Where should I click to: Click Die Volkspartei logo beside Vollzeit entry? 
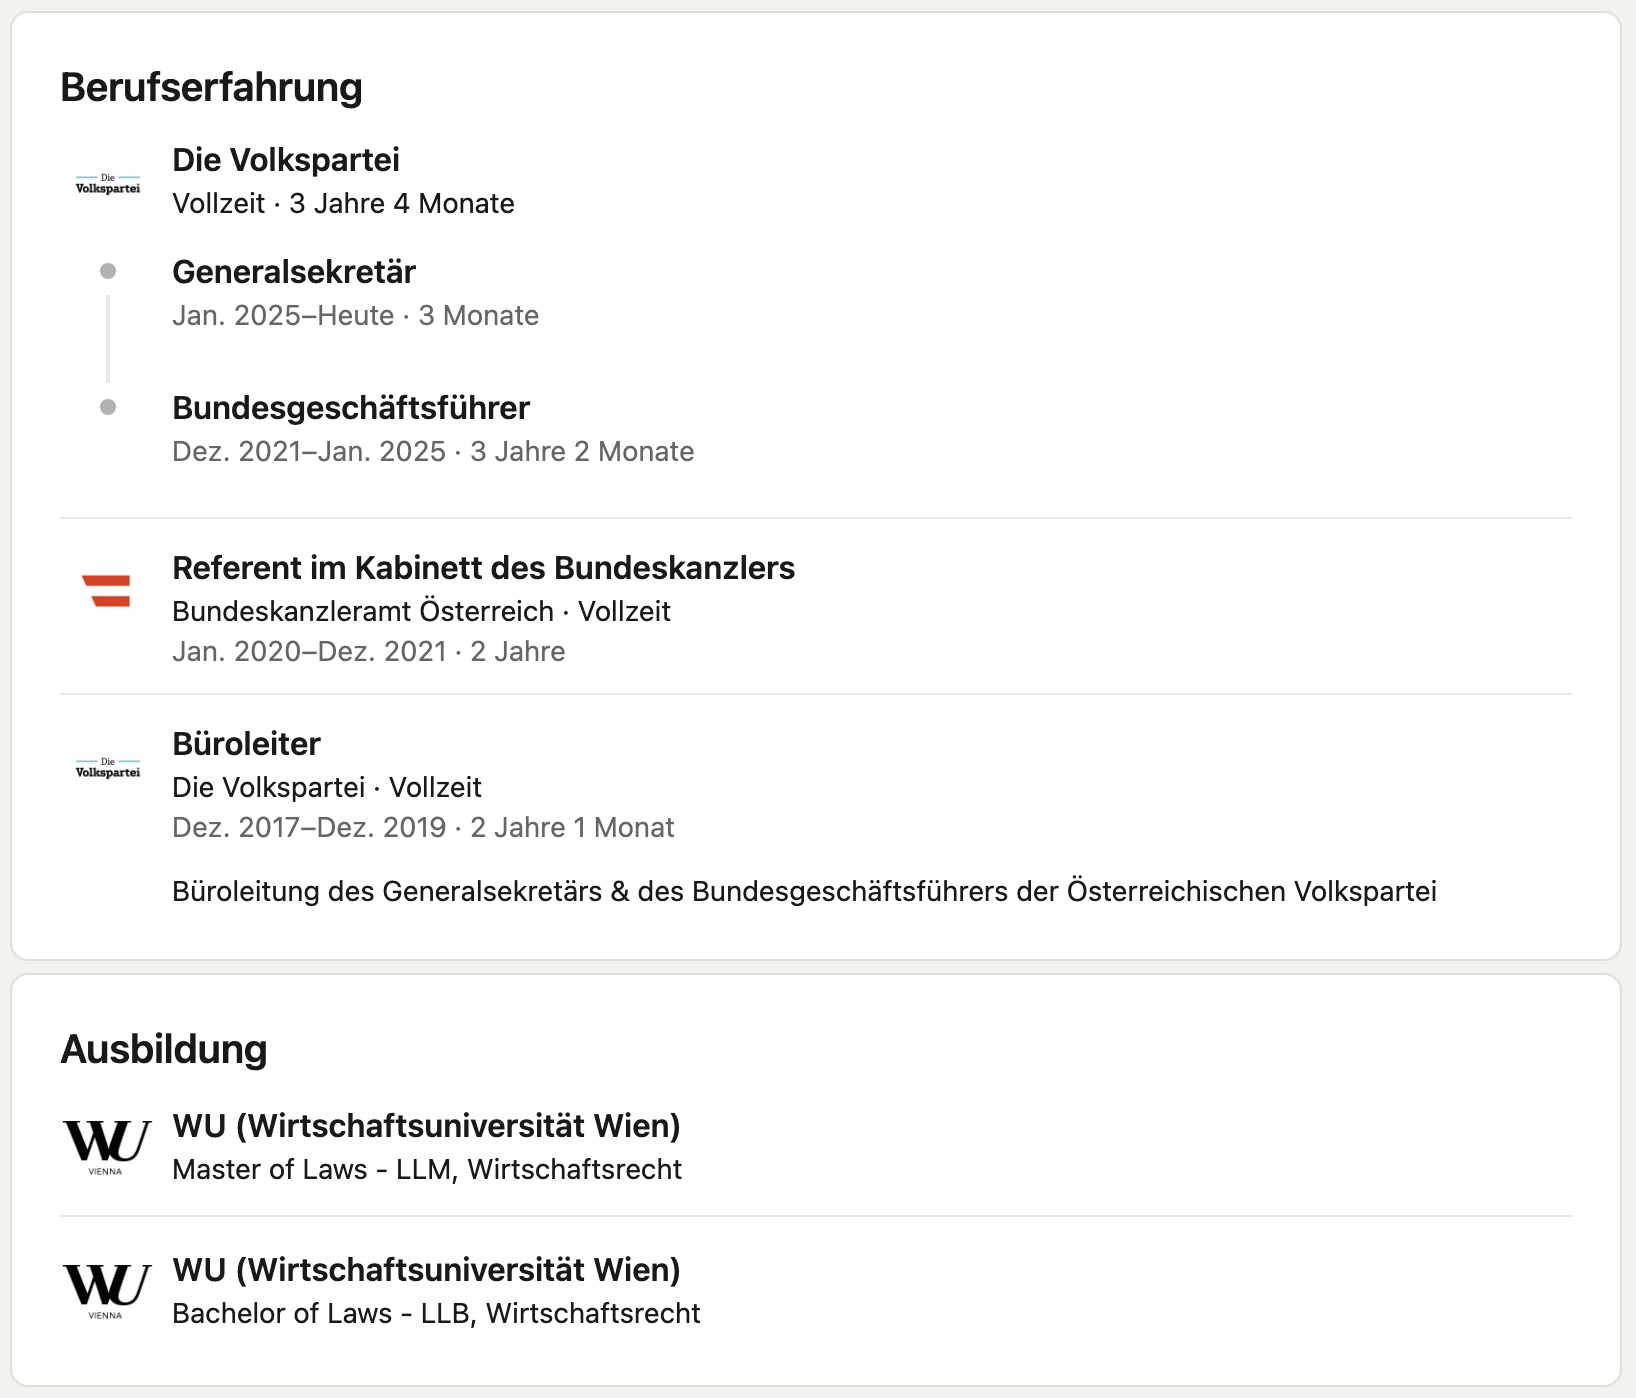pos(108,184)
